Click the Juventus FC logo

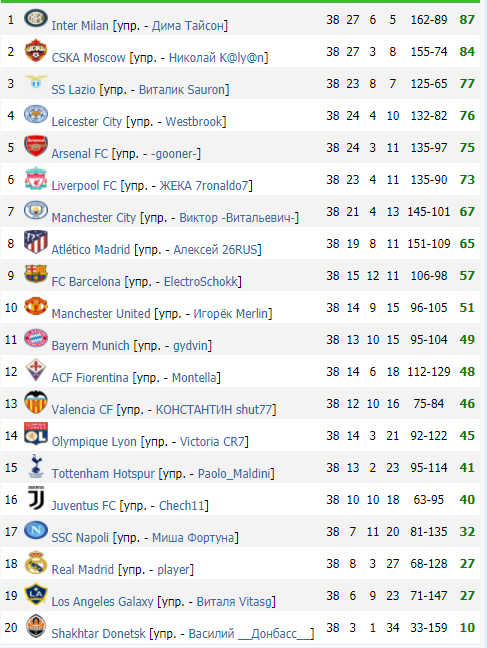pos(36,498)
